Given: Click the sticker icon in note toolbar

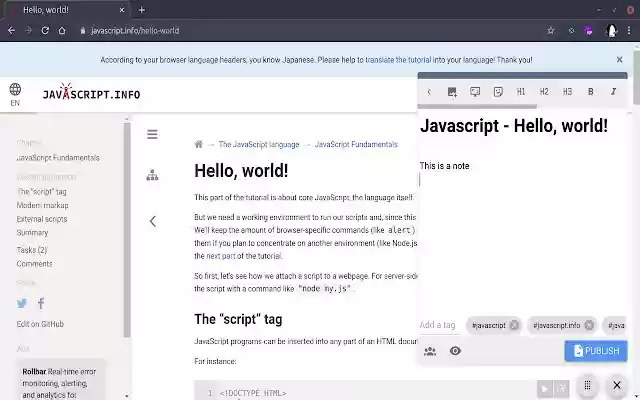Looking at the screenshot, I should [x=498, y=92].
